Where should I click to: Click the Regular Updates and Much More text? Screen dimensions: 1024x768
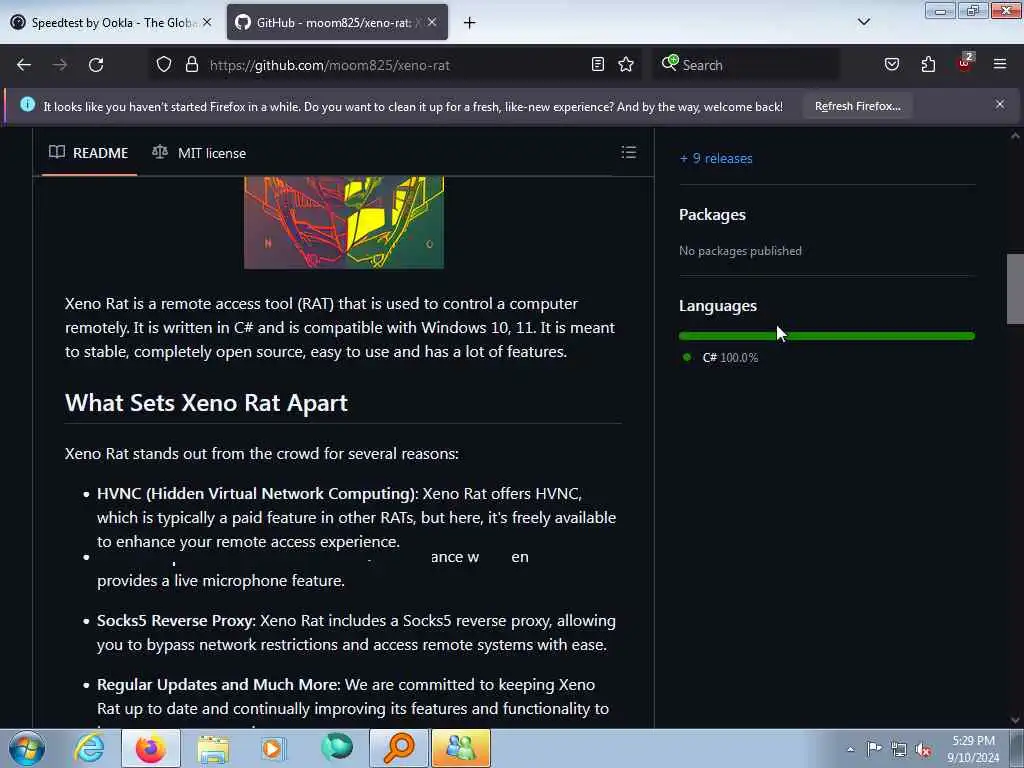[x=218, y=684]
